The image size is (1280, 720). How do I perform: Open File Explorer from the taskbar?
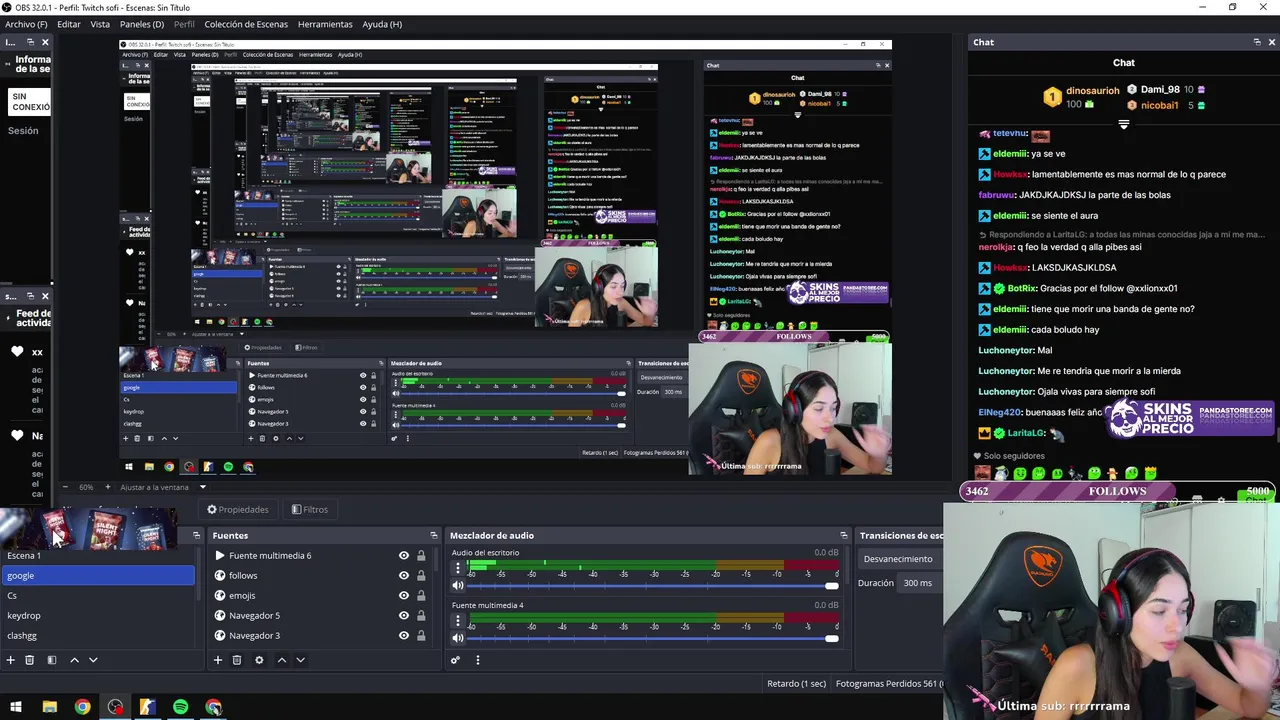click(x=50, y=707)
